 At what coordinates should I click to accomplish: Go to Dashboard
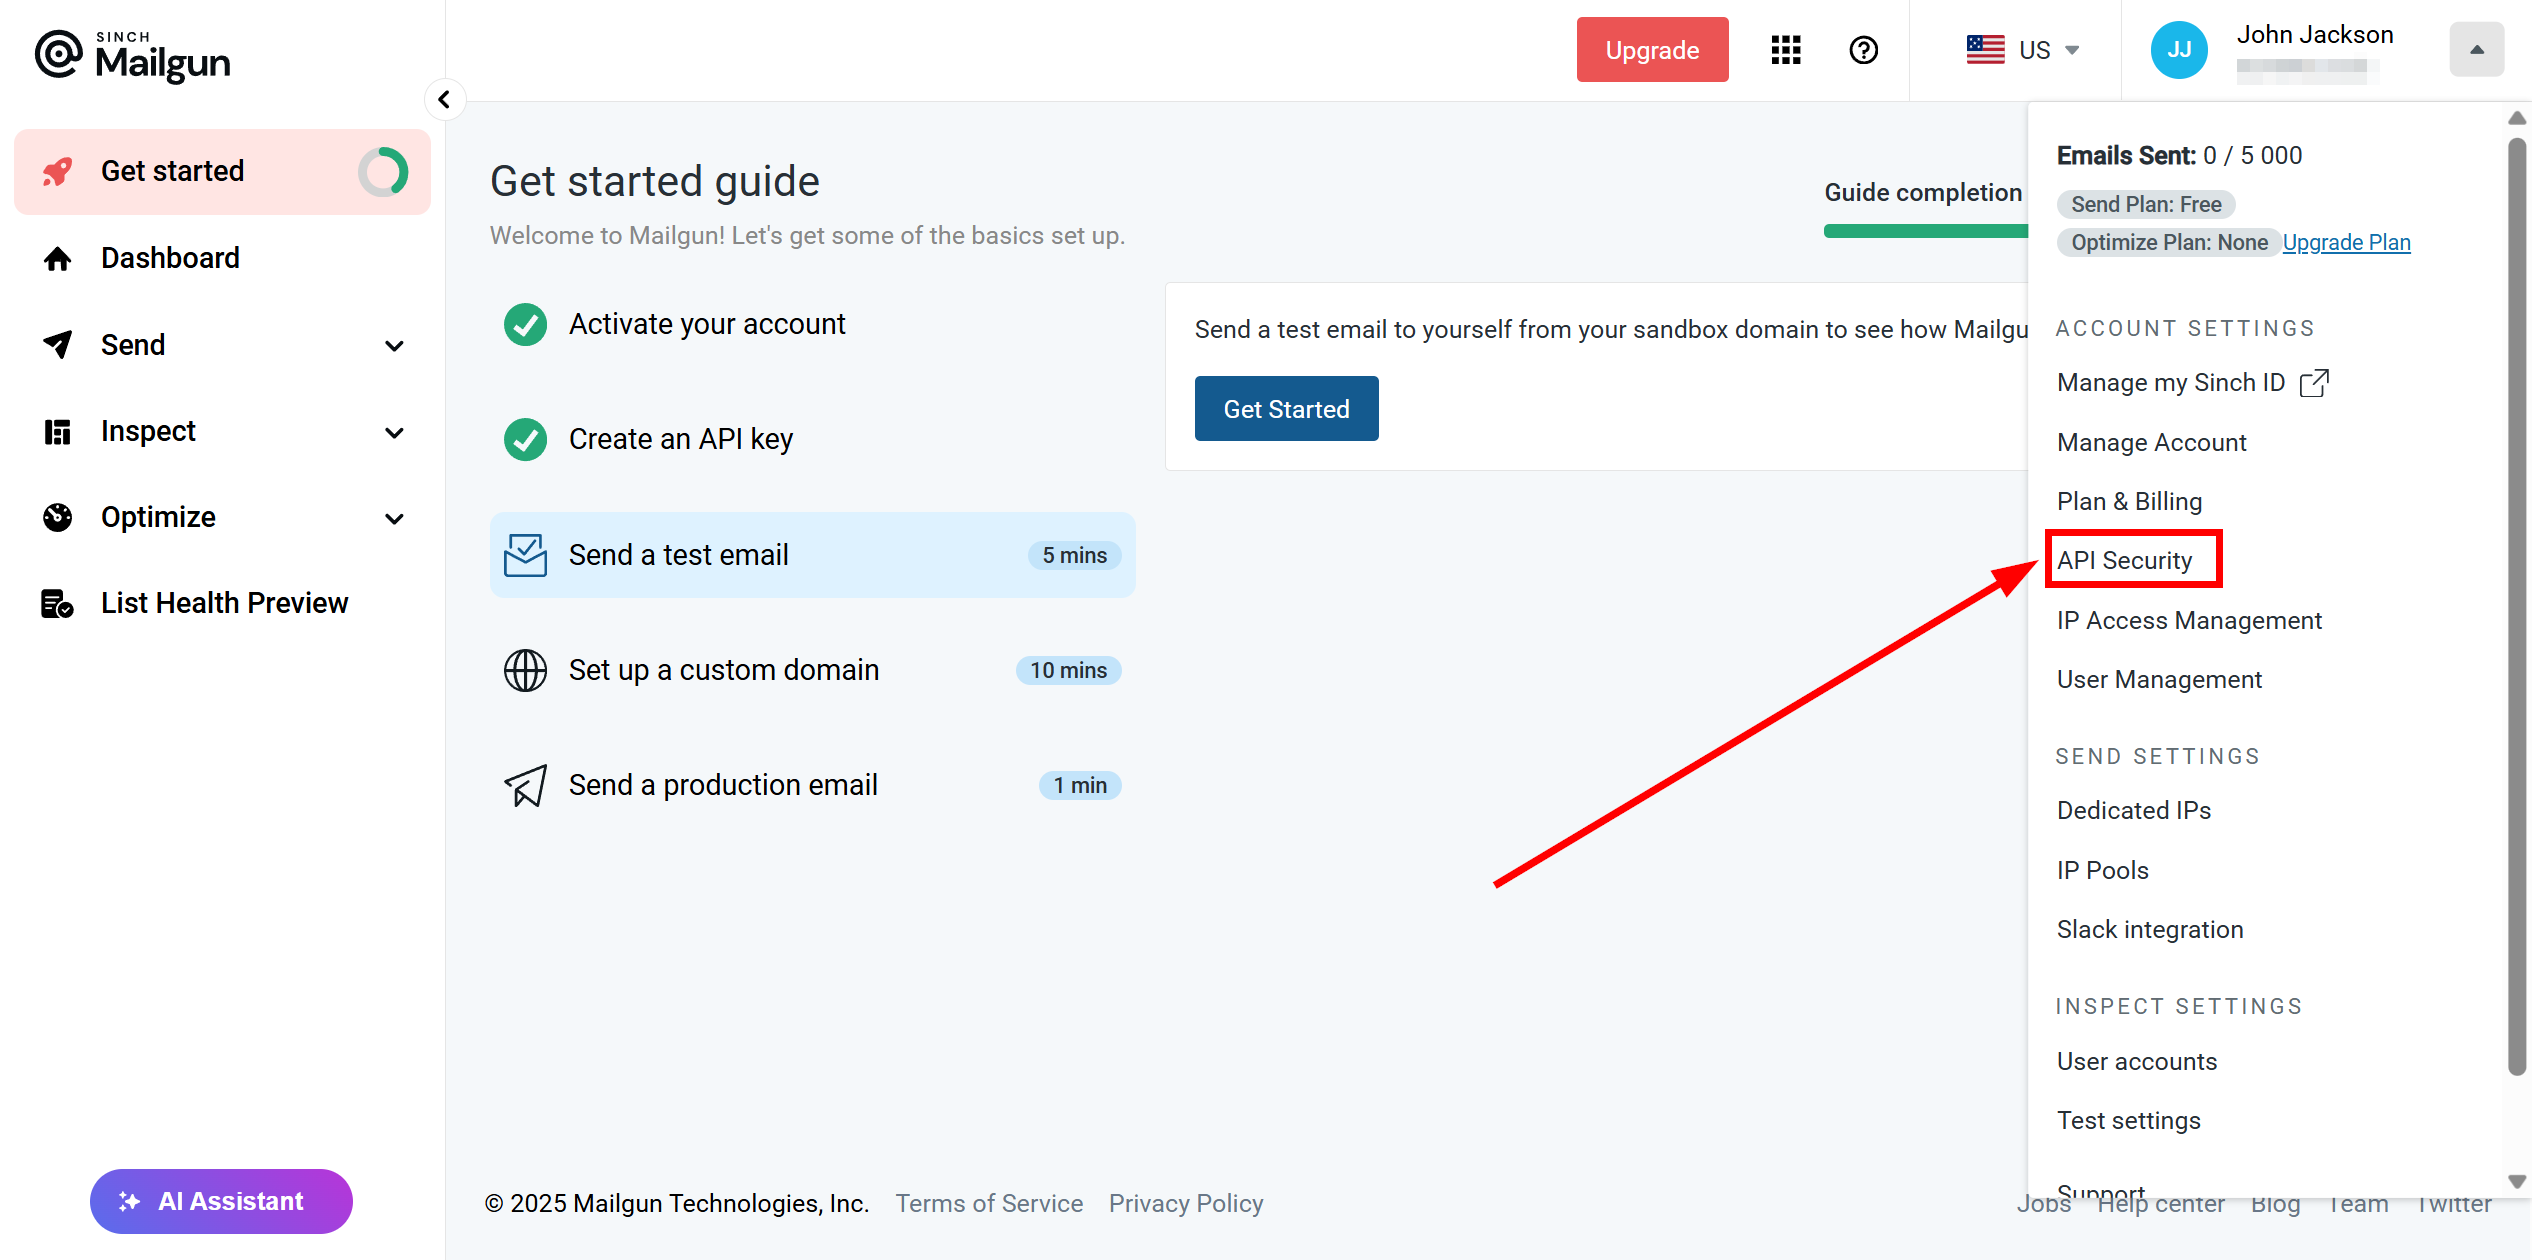tap(222, 259)
